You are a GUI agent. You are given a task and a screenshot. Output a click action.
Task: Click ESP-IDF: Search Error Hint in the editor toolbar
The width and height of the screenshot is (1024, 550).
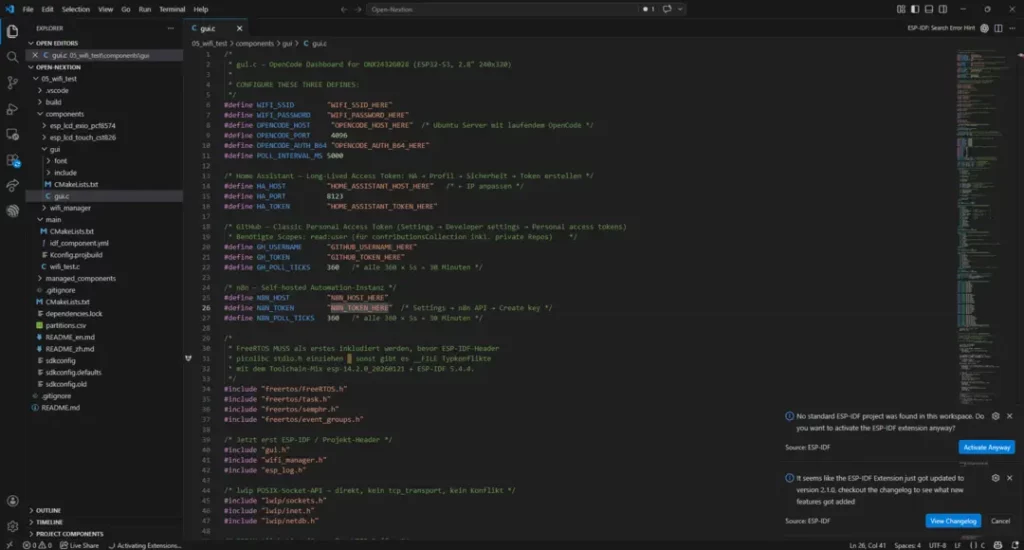(x=940, y=28)
